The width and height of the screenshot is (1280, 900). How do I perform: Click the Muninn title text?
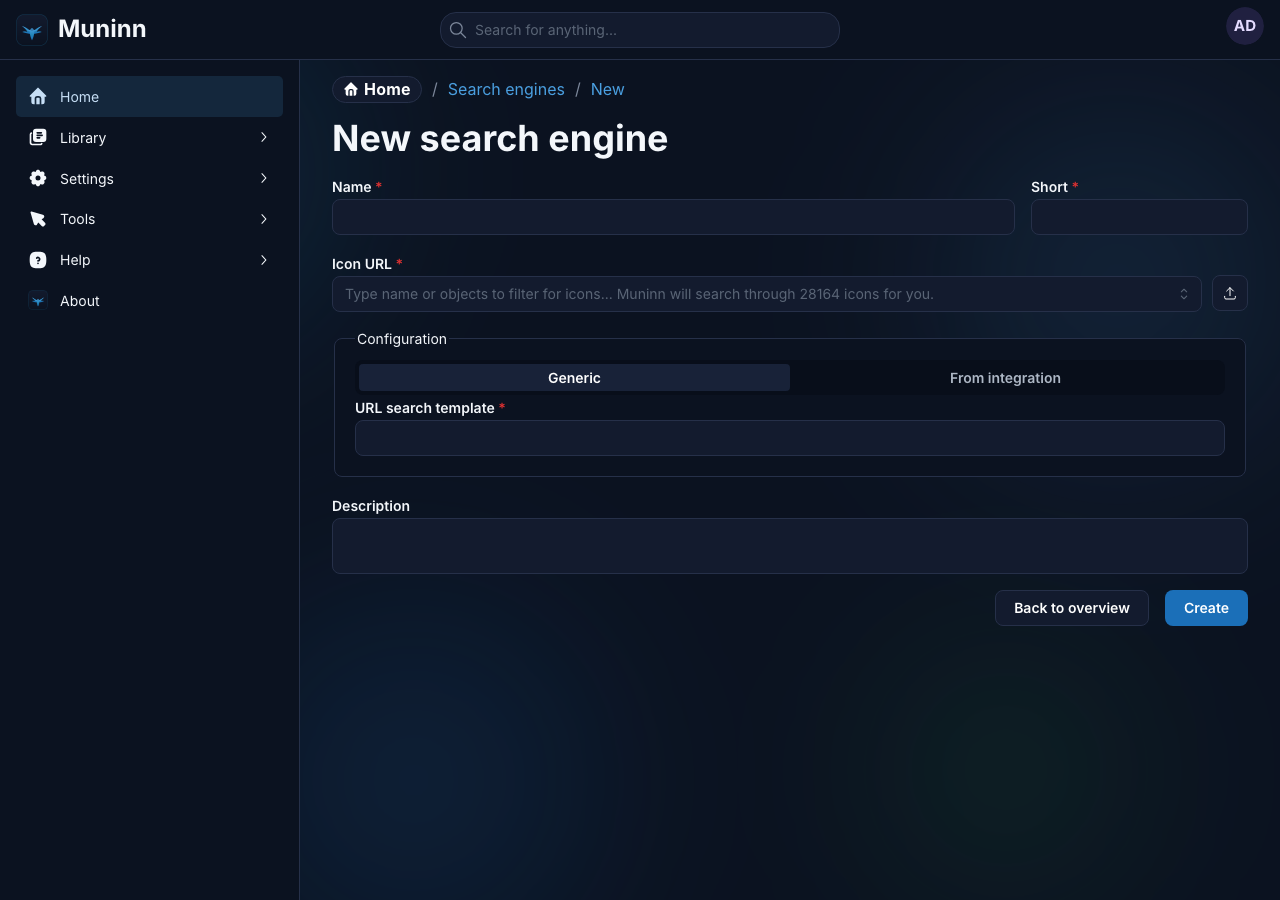[x=102, y=29]
